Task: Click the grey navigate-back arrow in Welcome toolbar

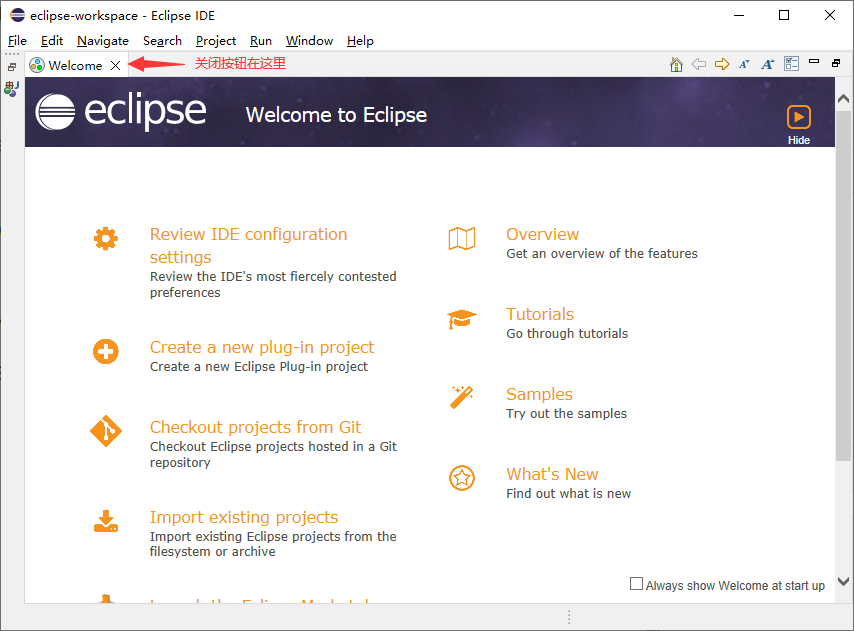Action: point(699,64)
